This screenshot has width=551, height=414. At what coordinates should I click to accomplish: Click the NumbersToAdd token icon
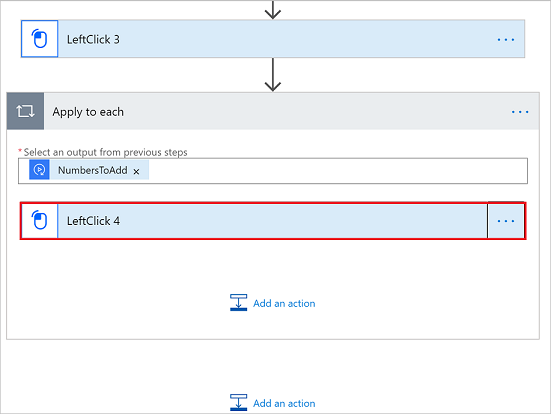pyautogui.click(x=39, y=170)
